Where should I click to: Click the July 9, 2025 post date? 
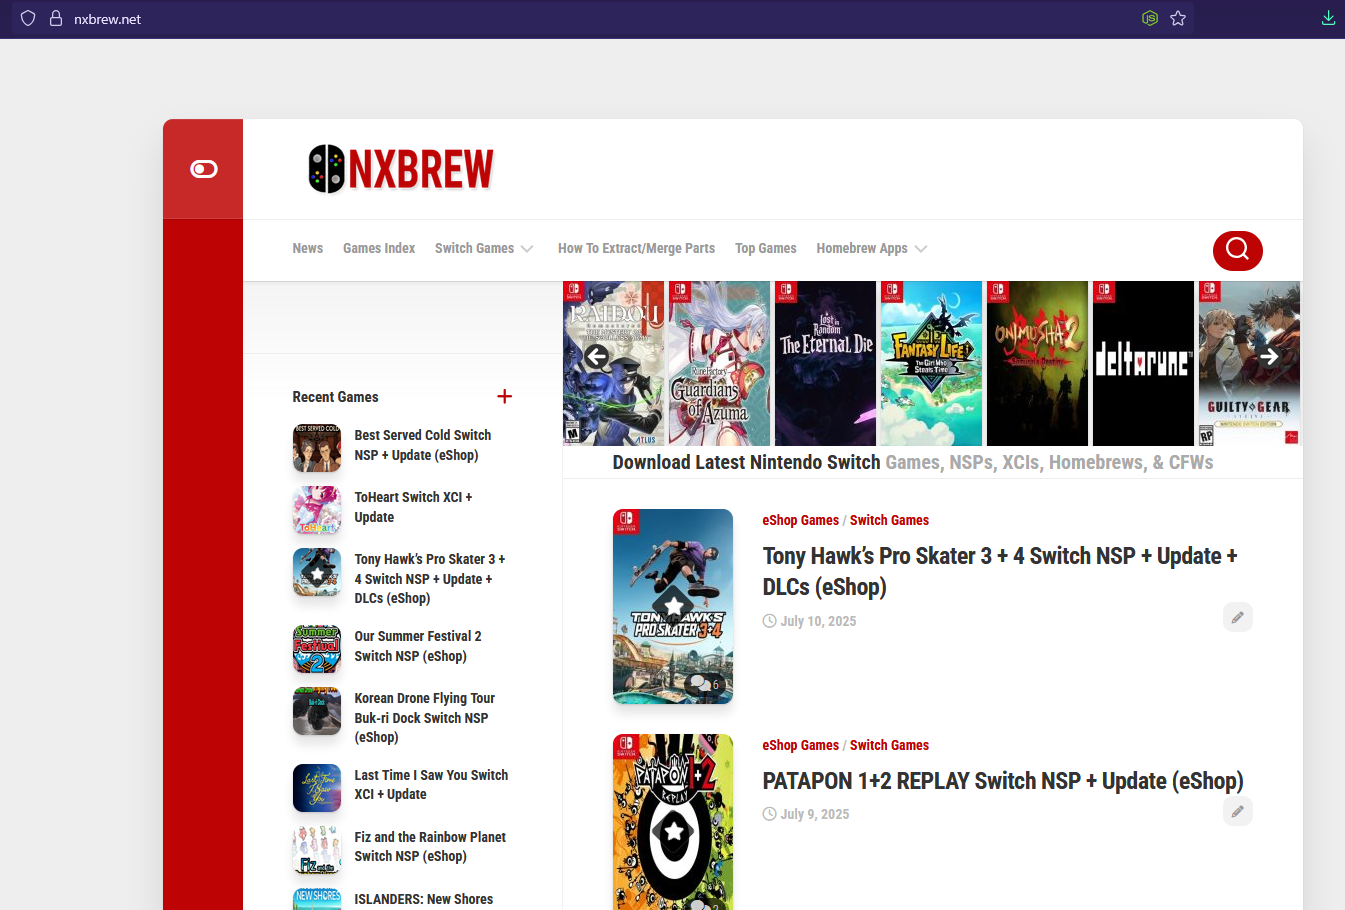point(815,814)
